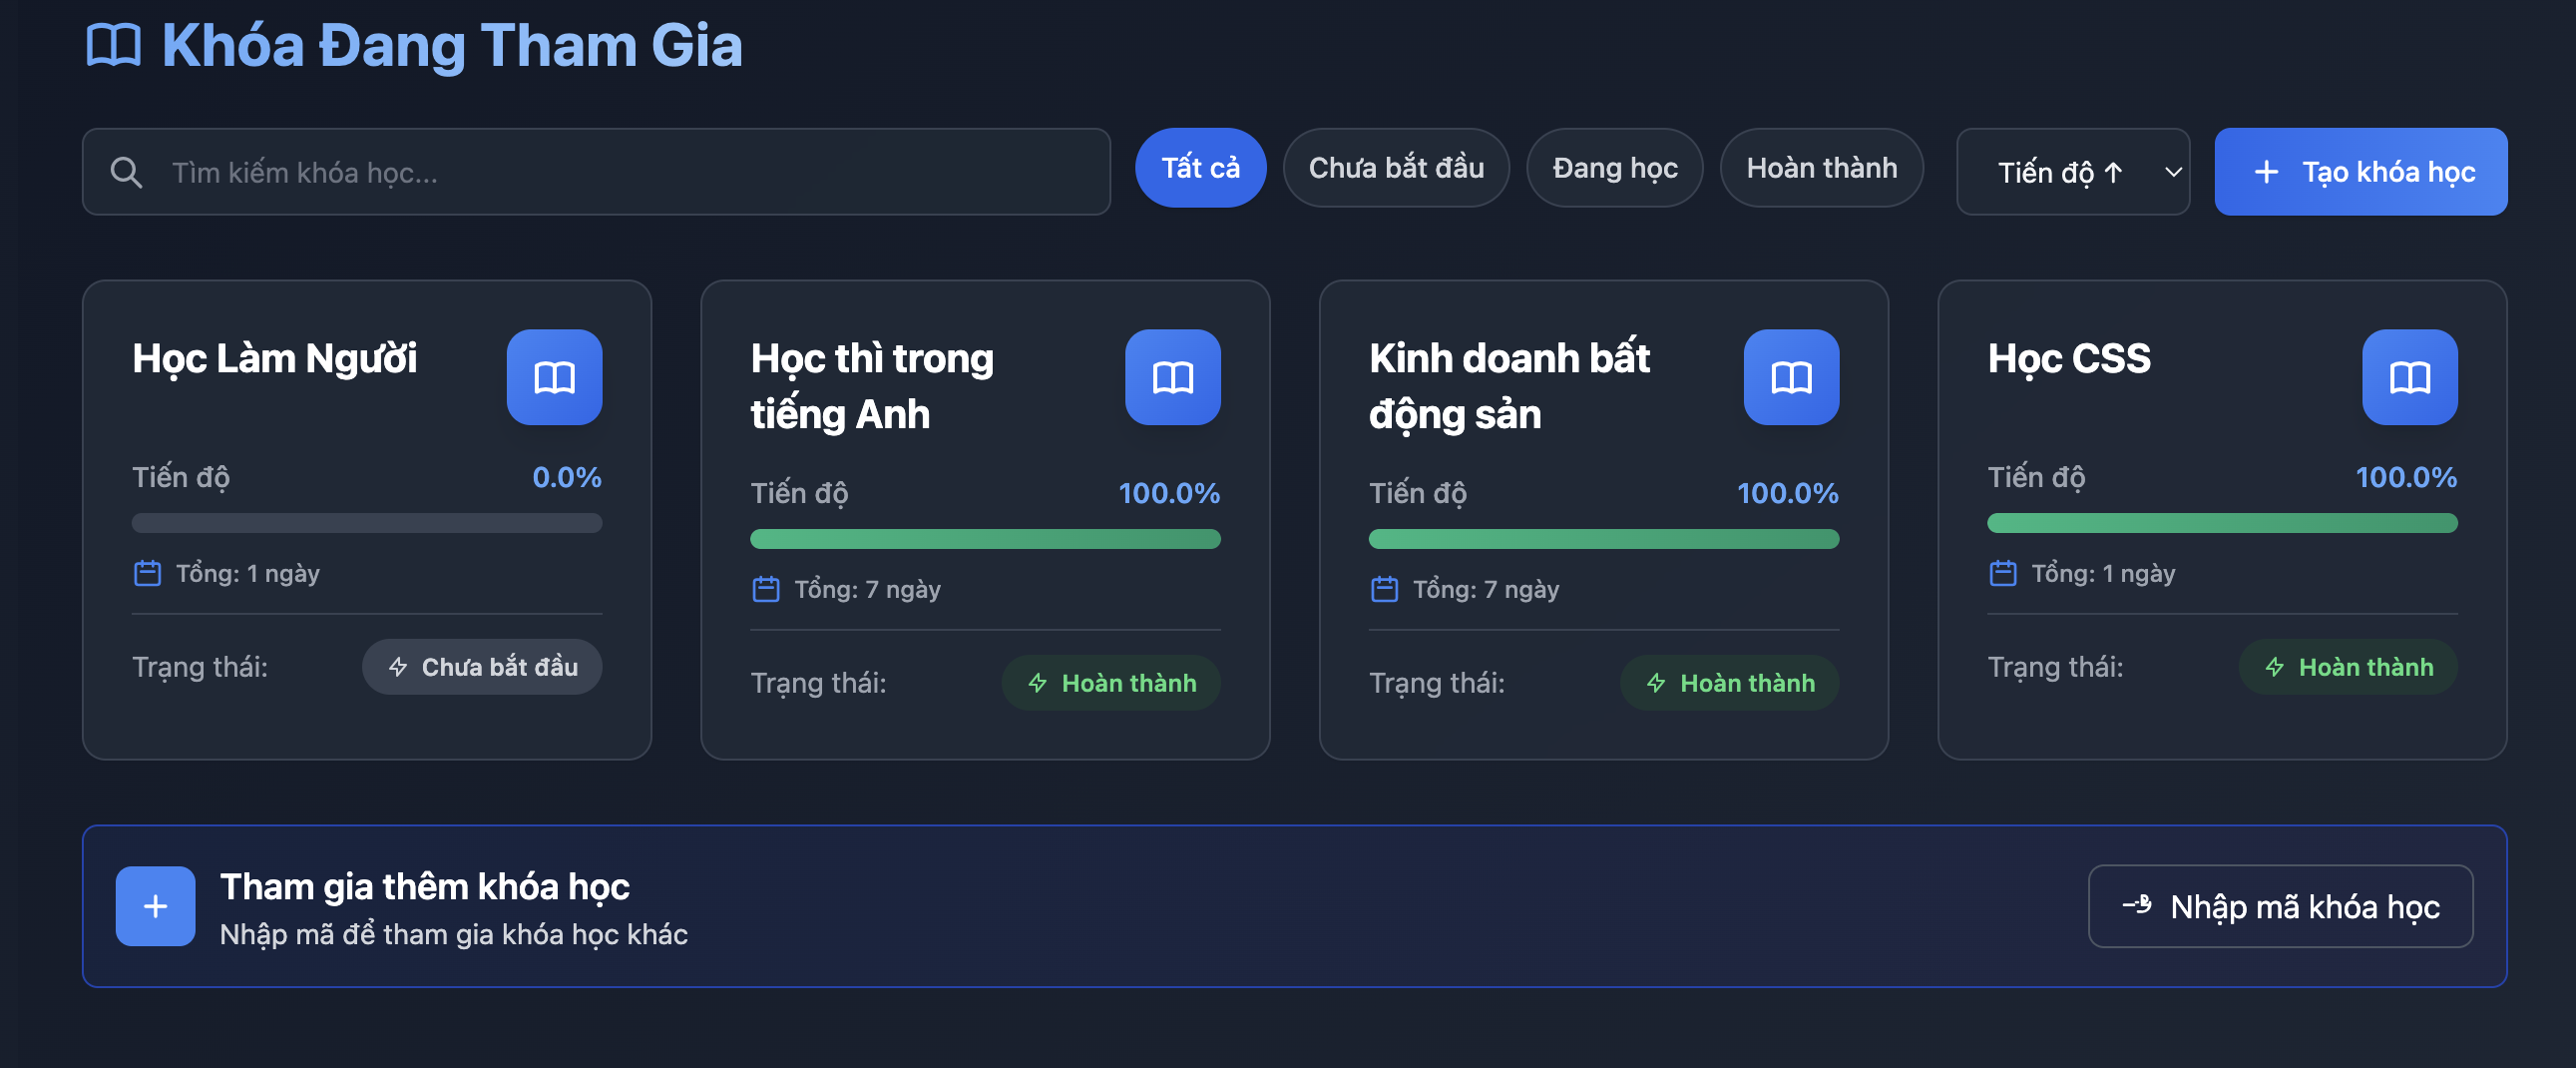The image size is (2576, 1068).
Task: Click the calendar icon showing Tổng: 1 ngày on Học CSS
Action: tap(2001, 573)
